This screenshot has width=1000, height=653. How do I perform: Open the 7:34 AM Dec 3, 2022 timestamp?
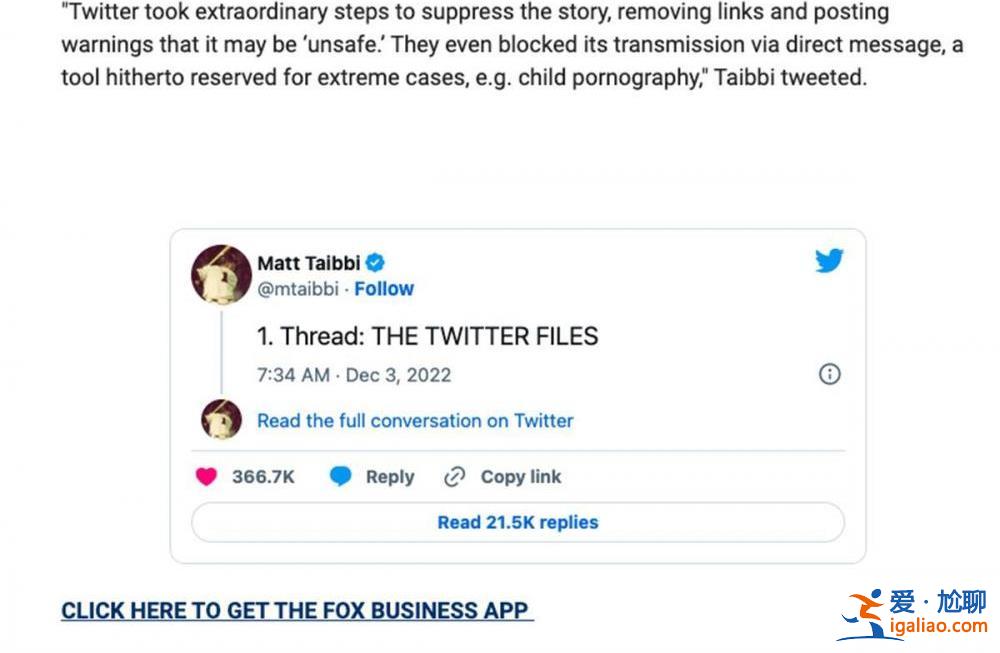click(x=354, y=375)
